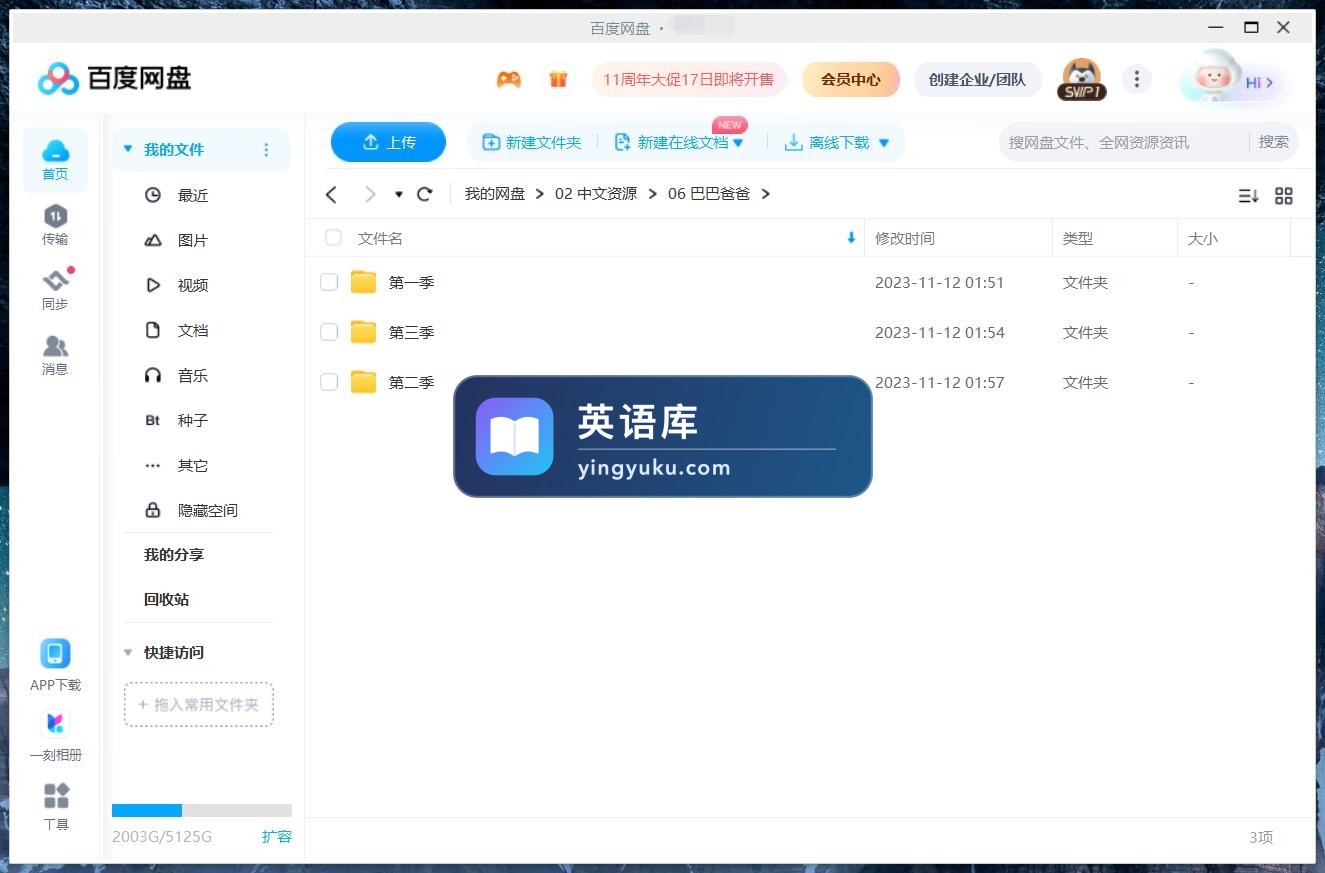Click the 第一季 folder icon
Screen dimensions: 1325x873
[x=364, y=282]
